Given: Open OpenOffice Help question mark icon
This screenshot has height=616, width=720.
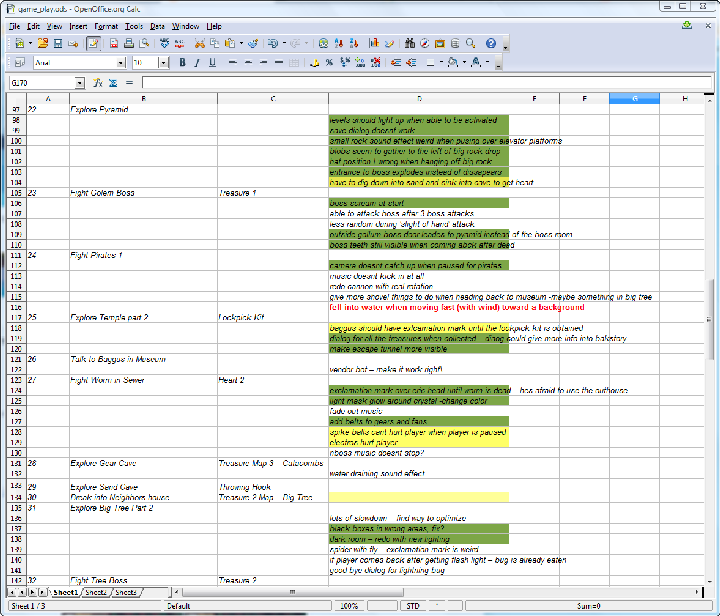Looking at the screenshot, I should [491, 43].
